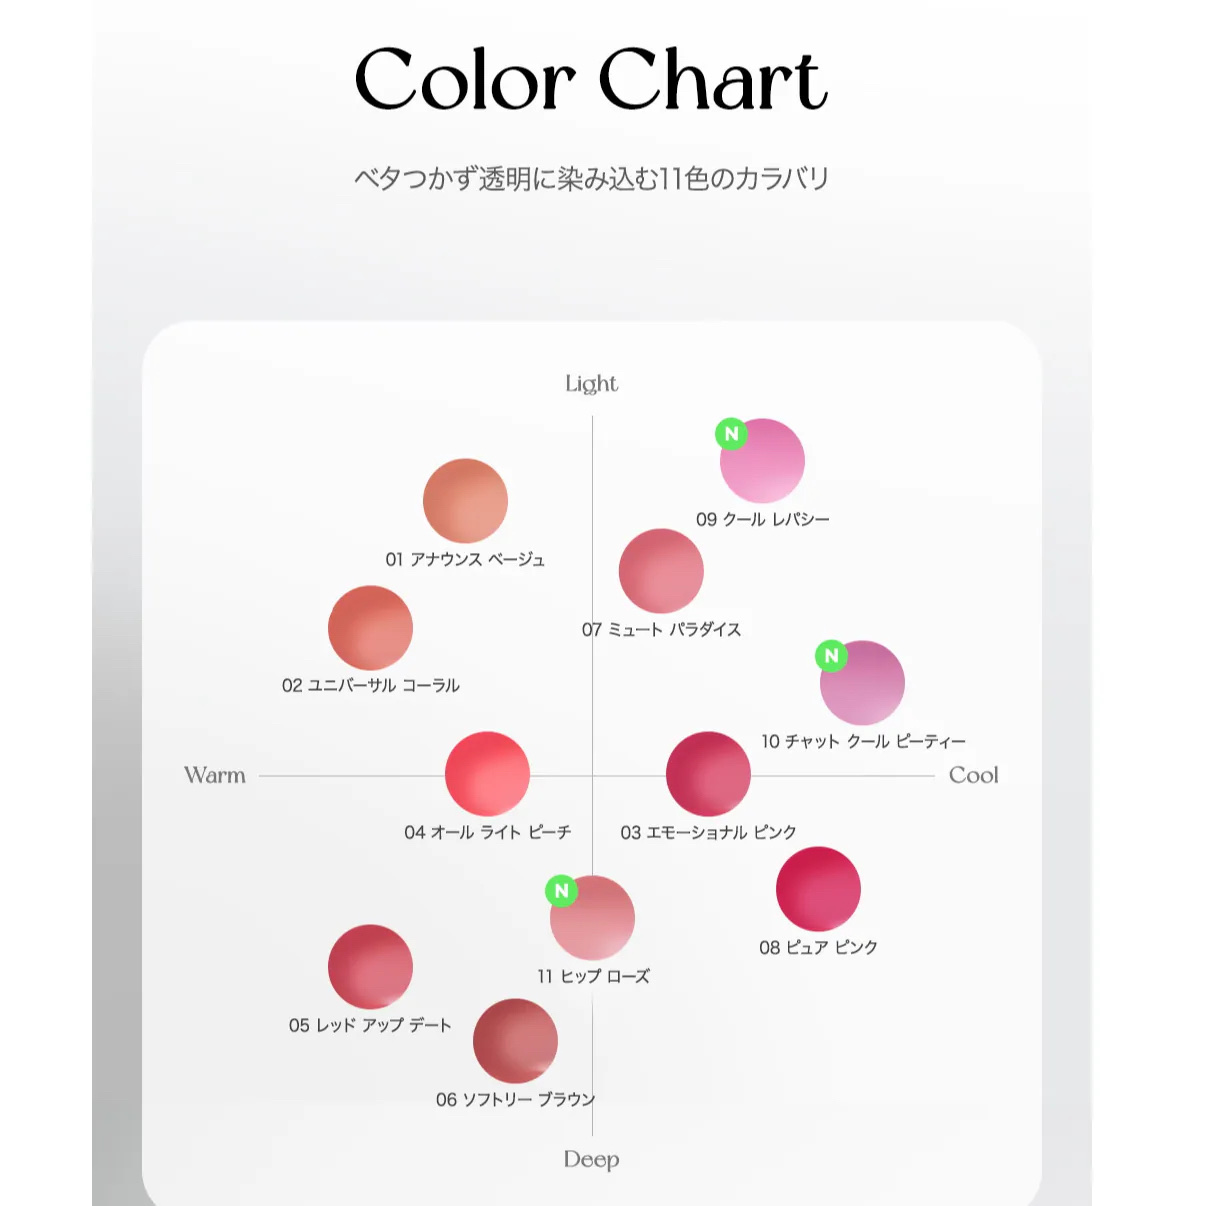Click the green N badge on swatch 10
This screenshot has width=1206, height=1206.
[x=831, y=656]
